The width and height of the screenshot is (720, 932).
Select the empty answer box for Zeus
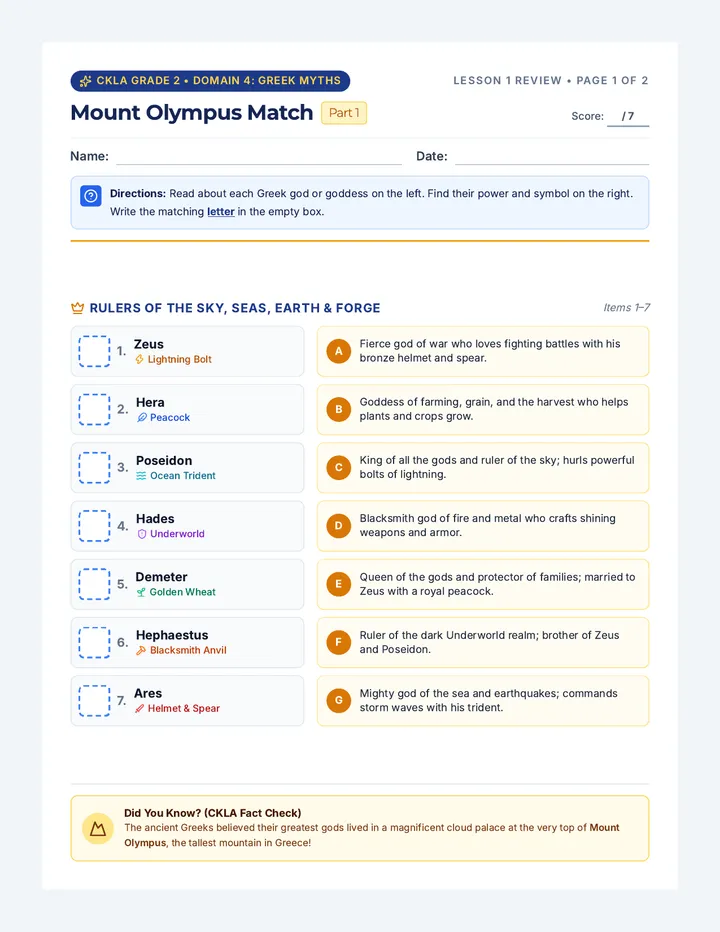pyautogui.click(x=95, y=351)
